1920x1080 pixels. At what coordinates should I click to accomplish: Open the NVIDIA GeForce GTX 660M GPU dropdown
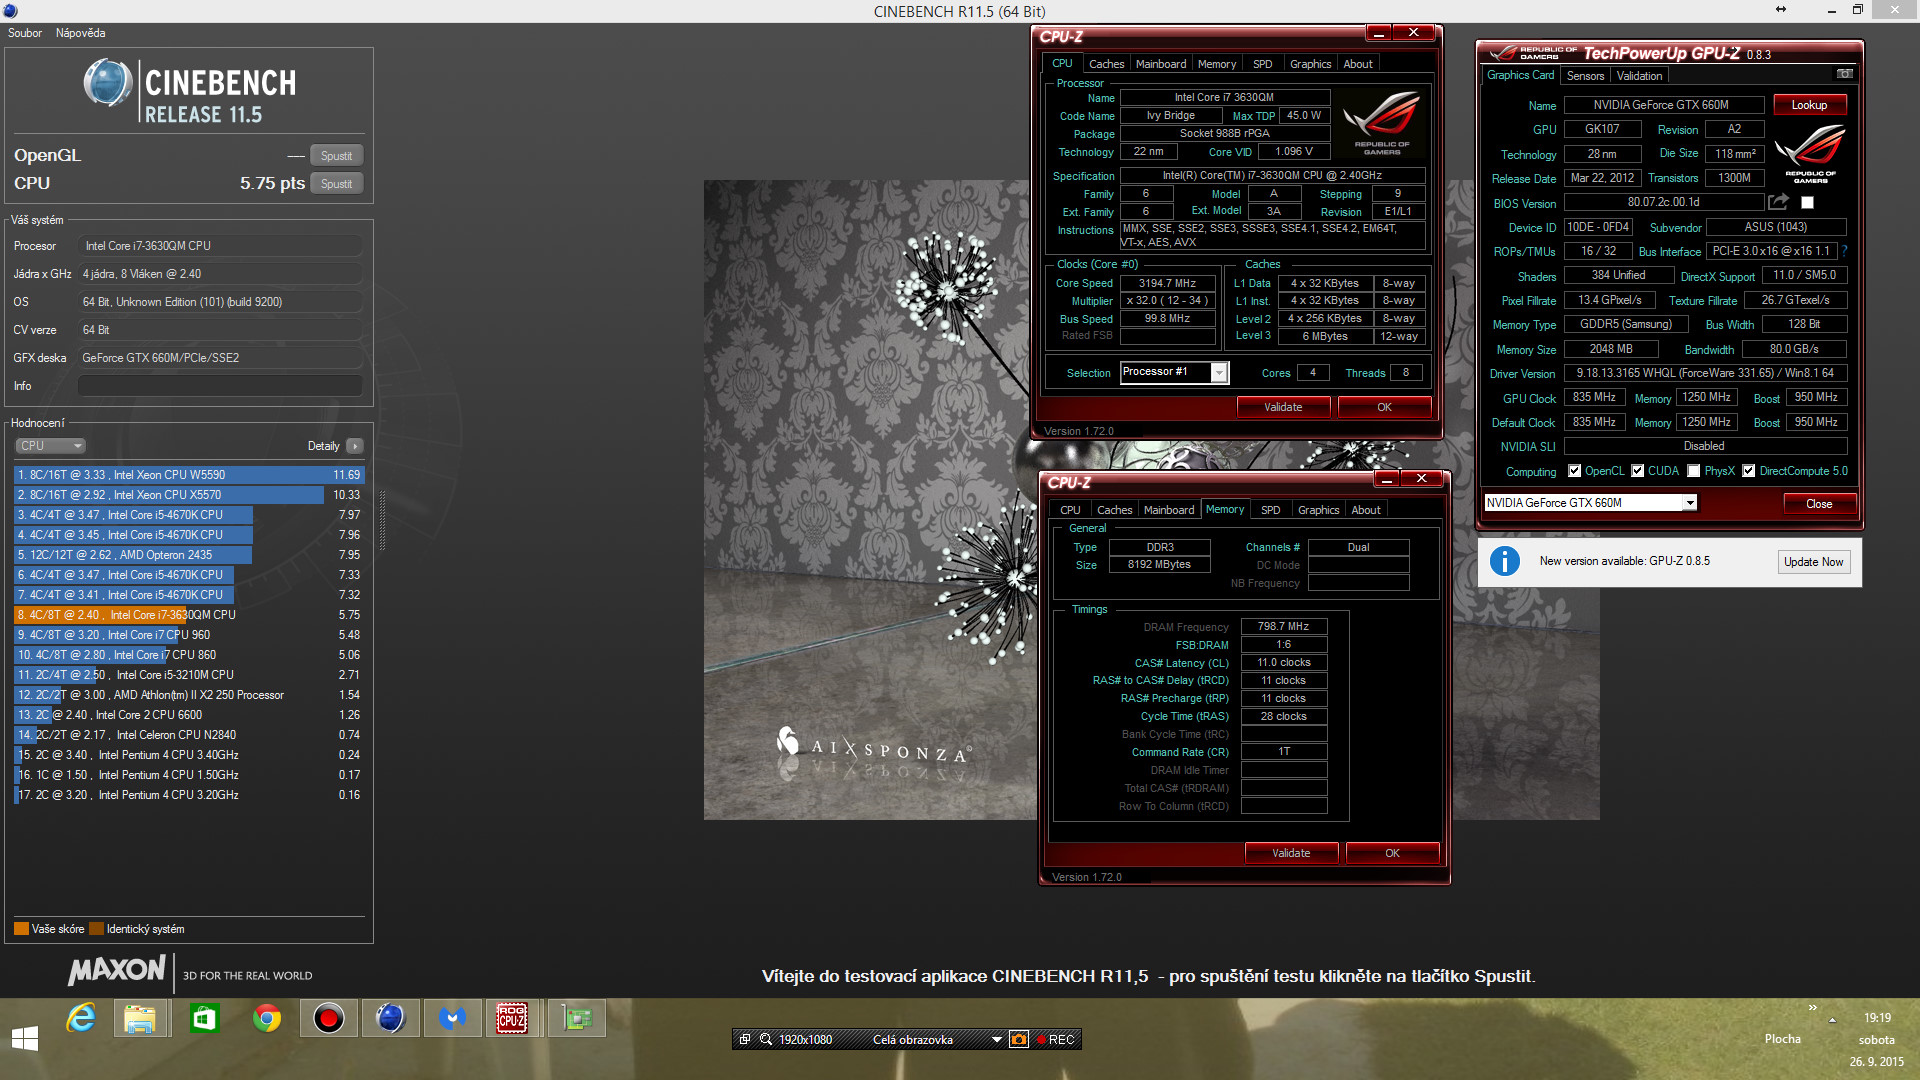(x=1690, y=503)
